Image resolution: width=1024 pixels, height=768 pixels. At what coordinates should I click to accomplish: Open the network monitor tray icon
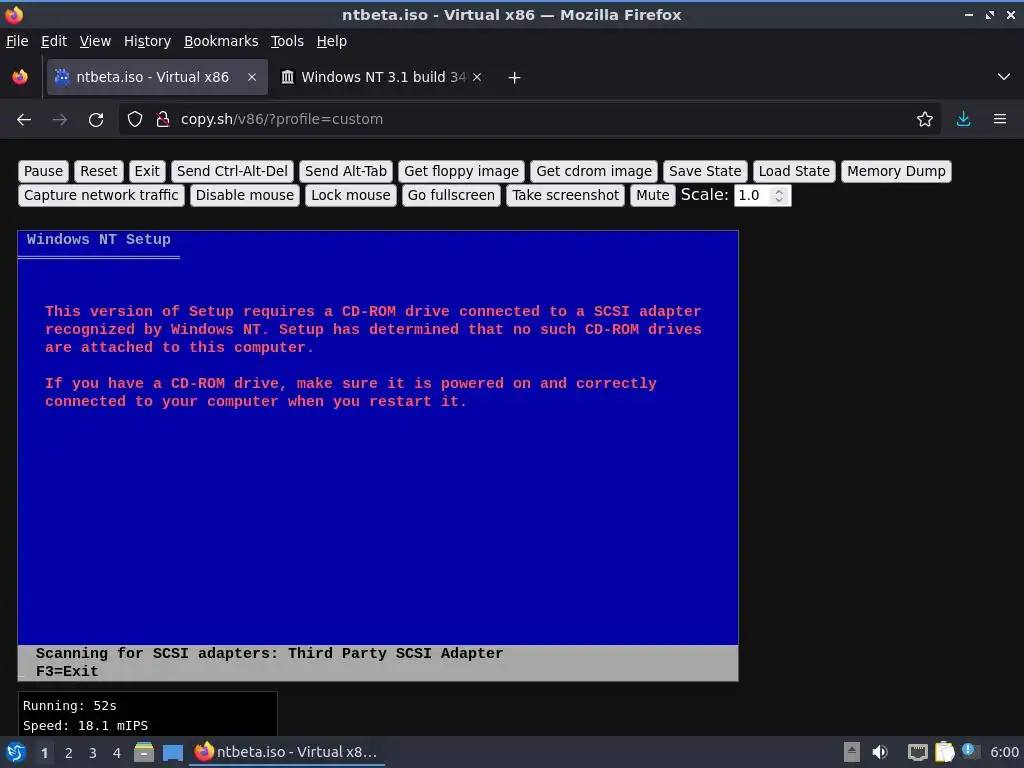coord(918,752)
